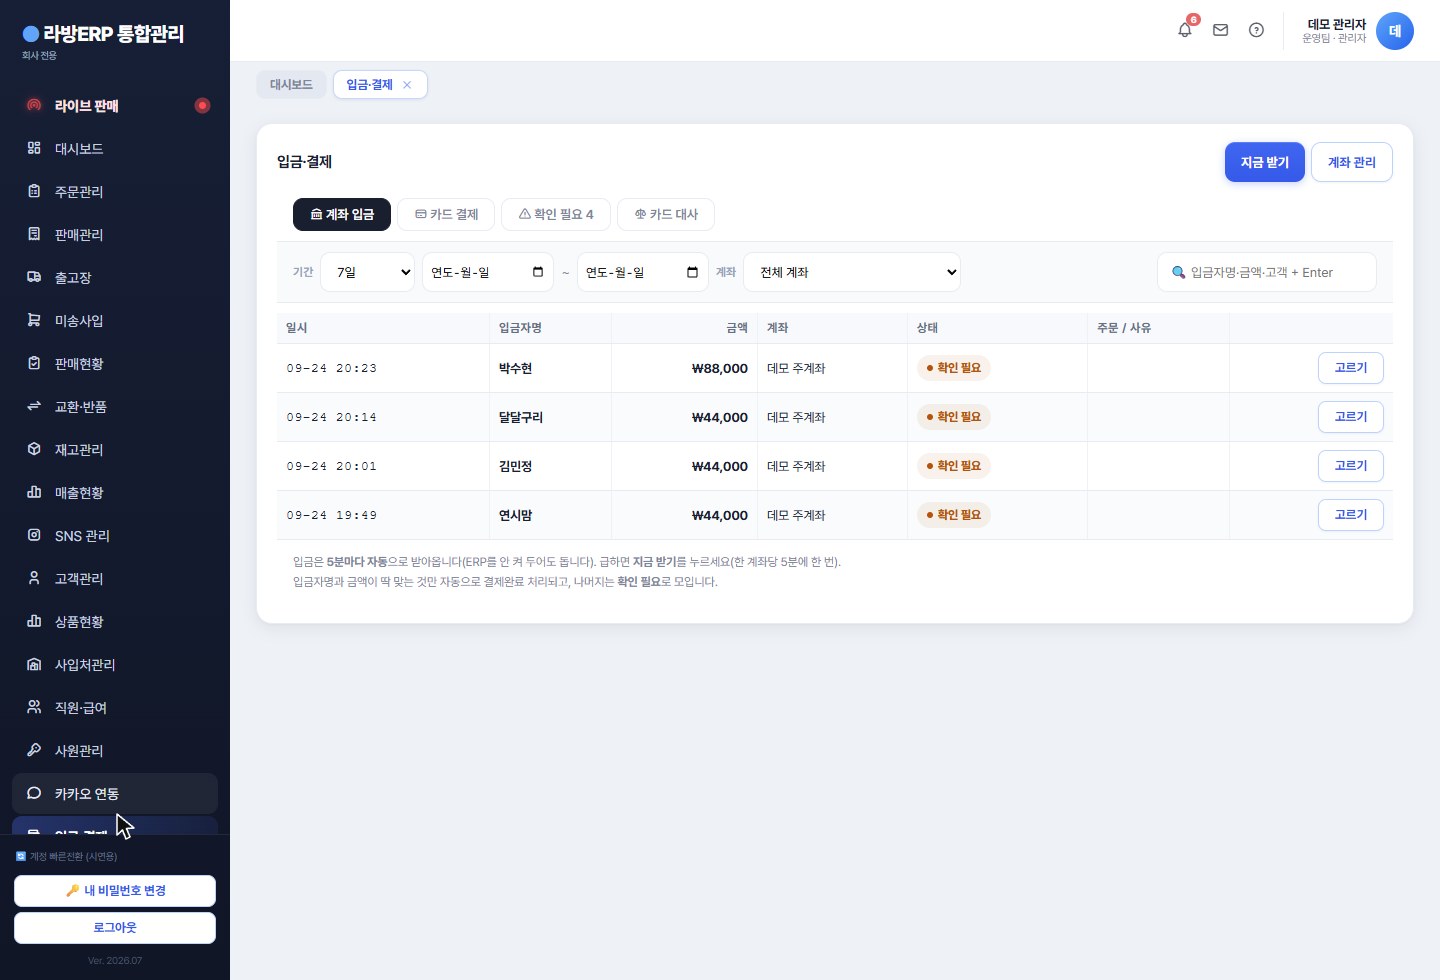
Task: Select the 카드 결제 tab
Action: (446, 214)
